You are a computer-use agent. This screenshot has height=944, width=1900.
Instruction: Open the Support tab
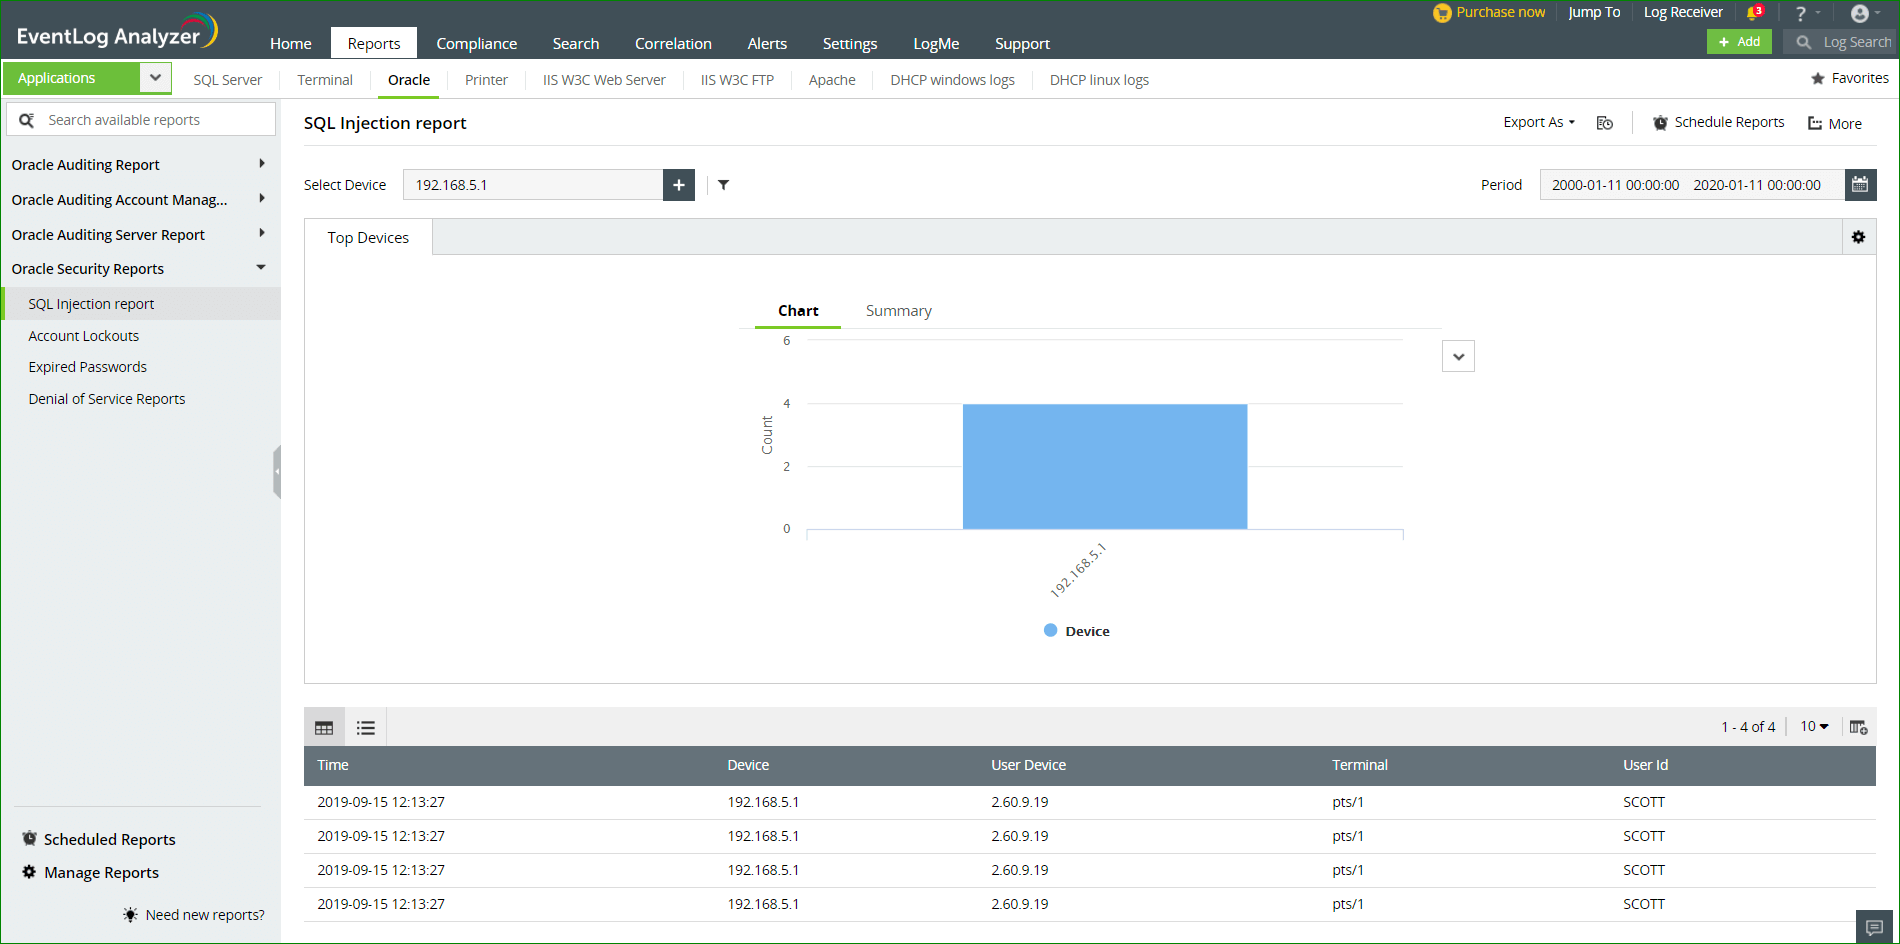pyautogui.click(x=1022, y=43)
